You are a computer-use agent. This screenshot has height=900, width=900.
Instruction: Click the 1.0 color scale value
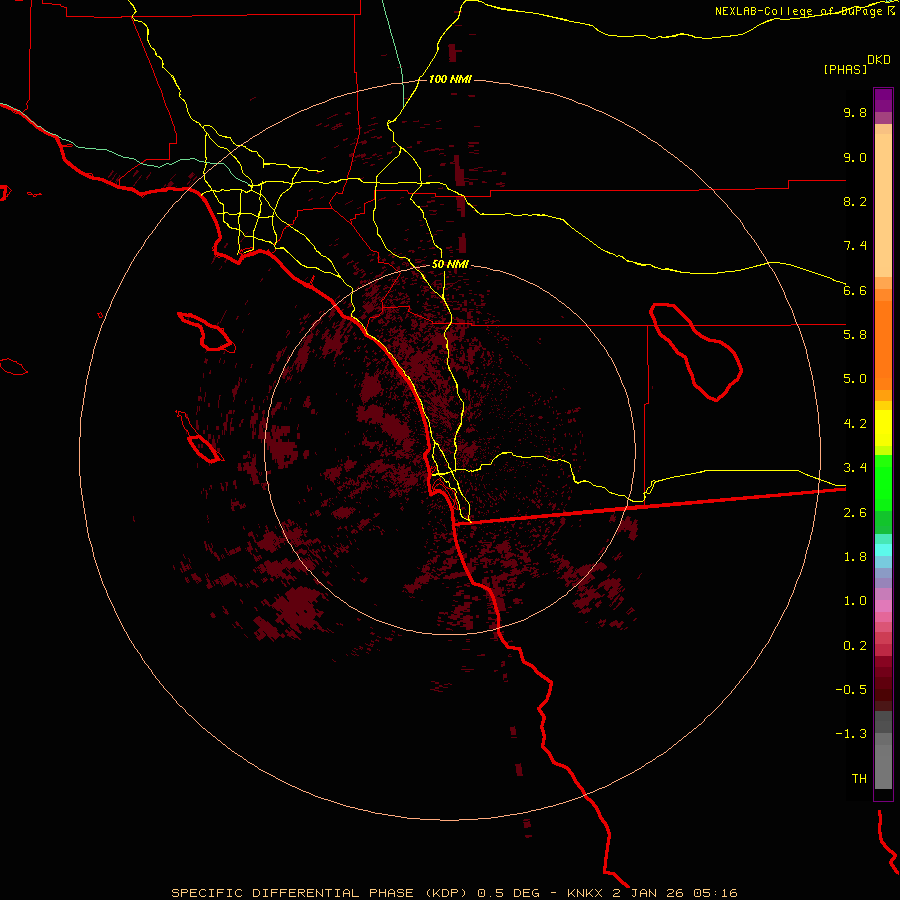click(x=855, y=601)
